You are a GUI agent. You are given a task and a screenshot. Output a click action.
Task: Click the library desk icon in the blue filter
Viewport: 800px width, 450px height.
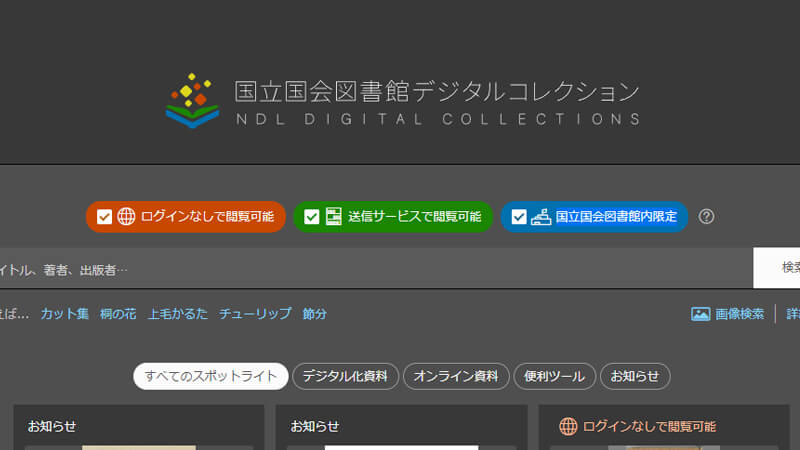click(541, 217)
